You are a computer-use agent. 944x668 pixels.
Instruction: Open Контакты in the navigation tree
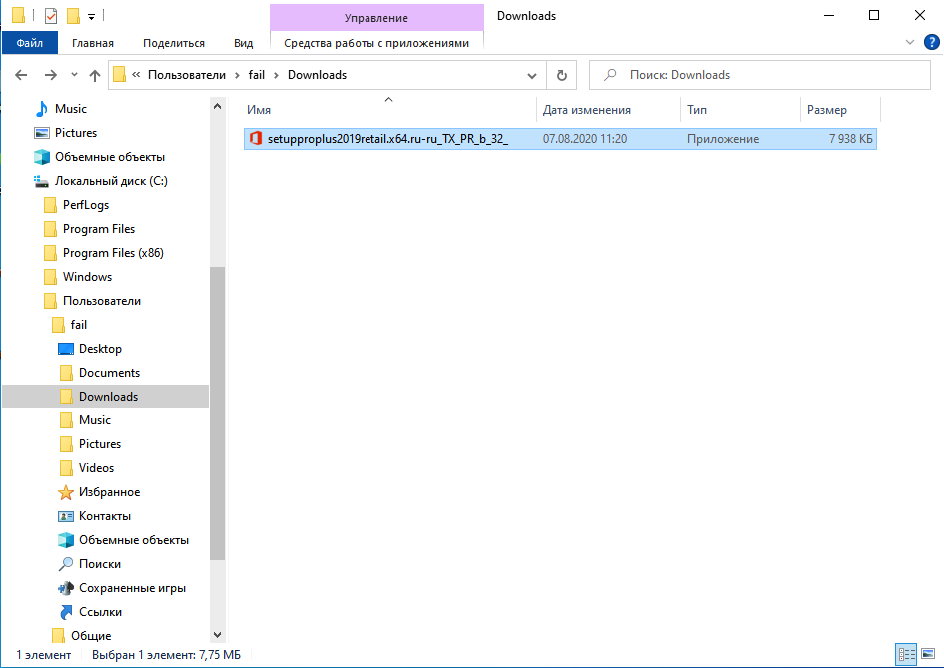(x=105, y=516)
